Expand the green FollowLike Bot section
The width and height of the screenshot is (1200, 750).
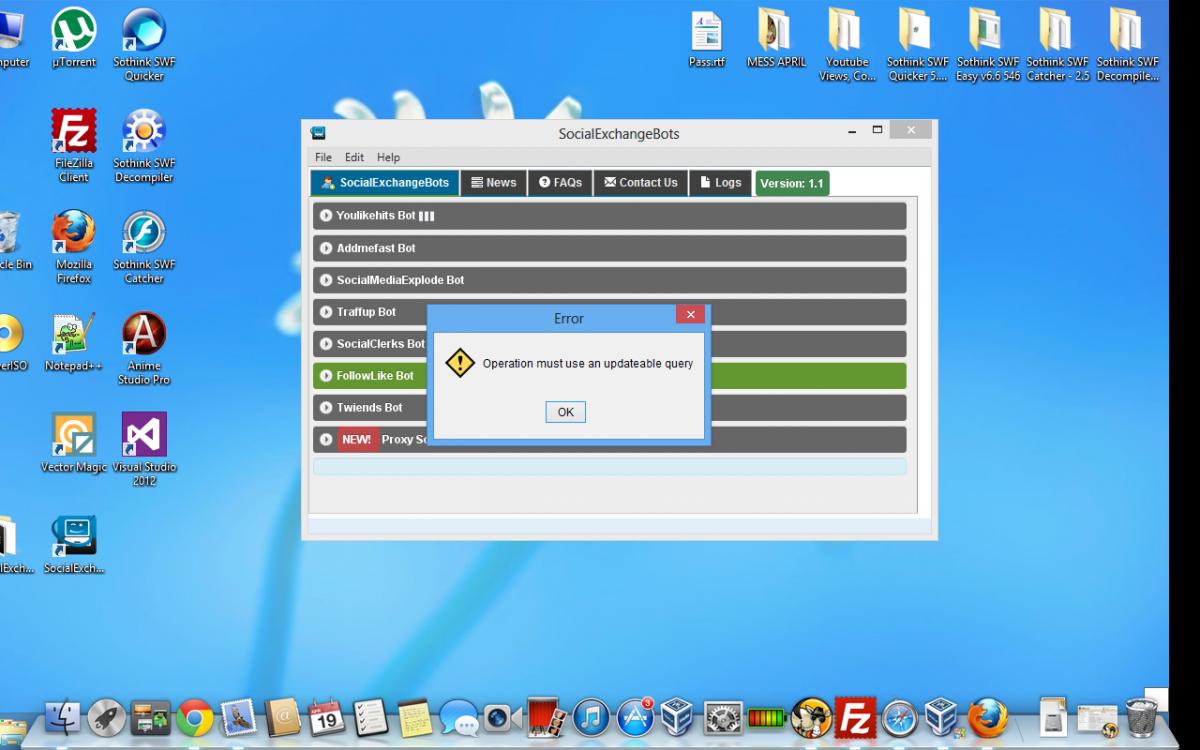click(x=609, y=376)
